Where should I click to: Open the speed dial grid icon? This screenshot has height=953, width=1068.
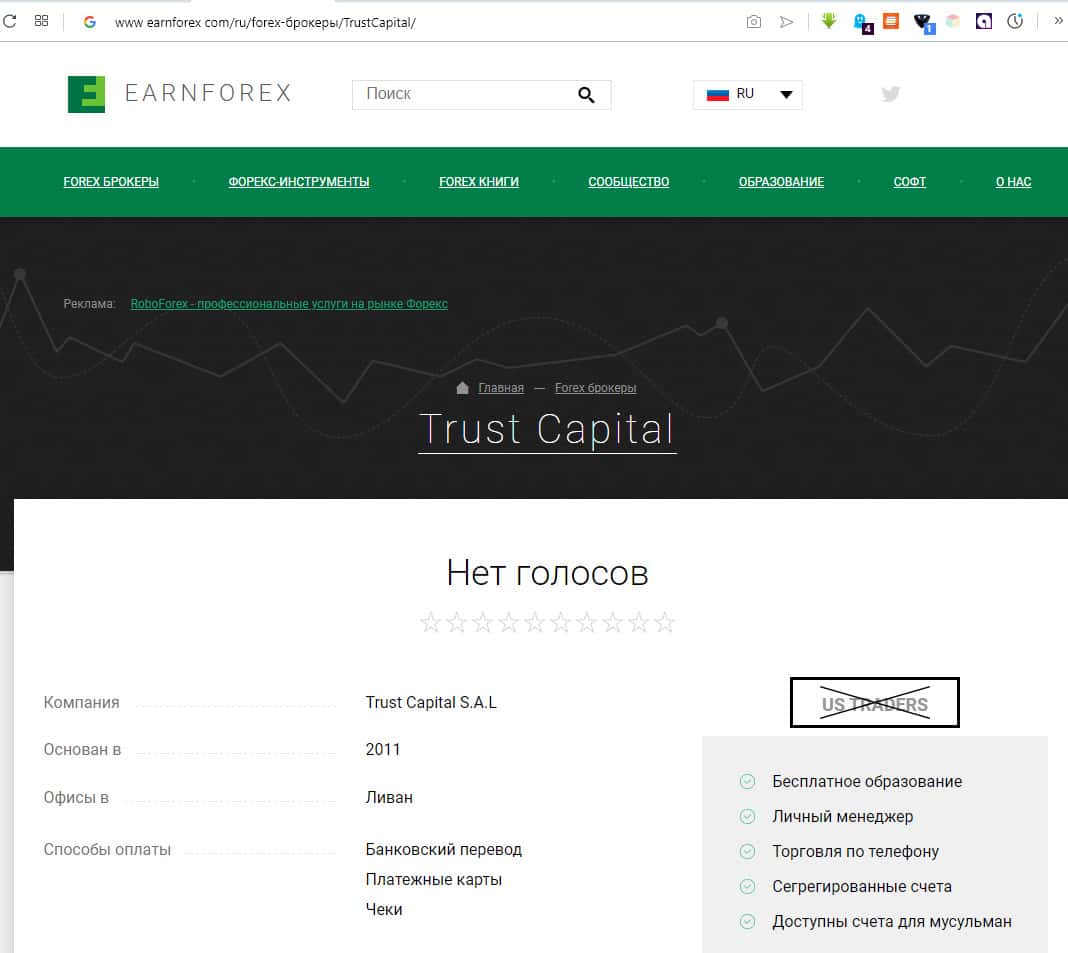tap(42, 21)
